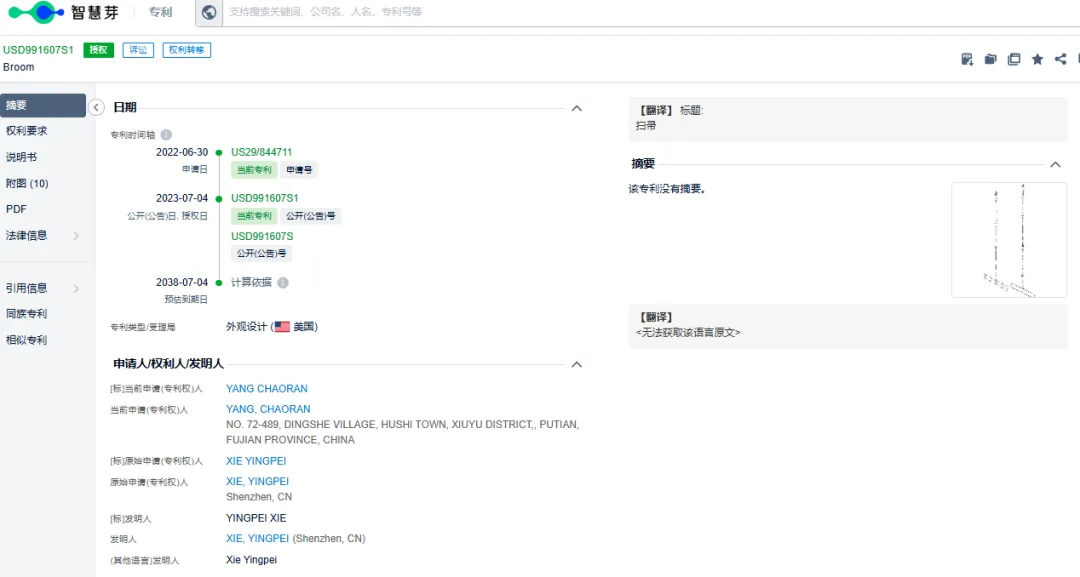Open the 说明书 sidebar tab
This screenshot has height=577, width=1080.
pyautogui.click(x=21, y=157)
